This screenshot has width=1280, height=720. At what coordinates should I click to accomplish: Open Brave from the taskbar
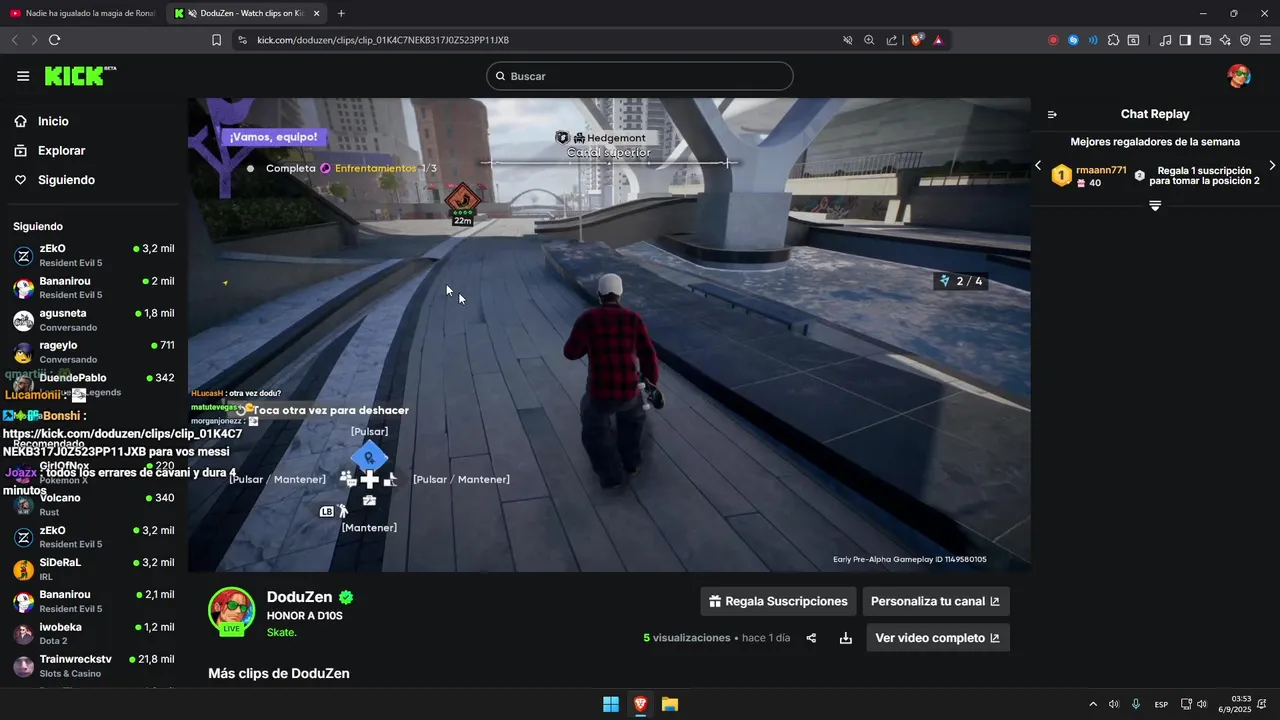pyautogui.click(x=640, y=704)
